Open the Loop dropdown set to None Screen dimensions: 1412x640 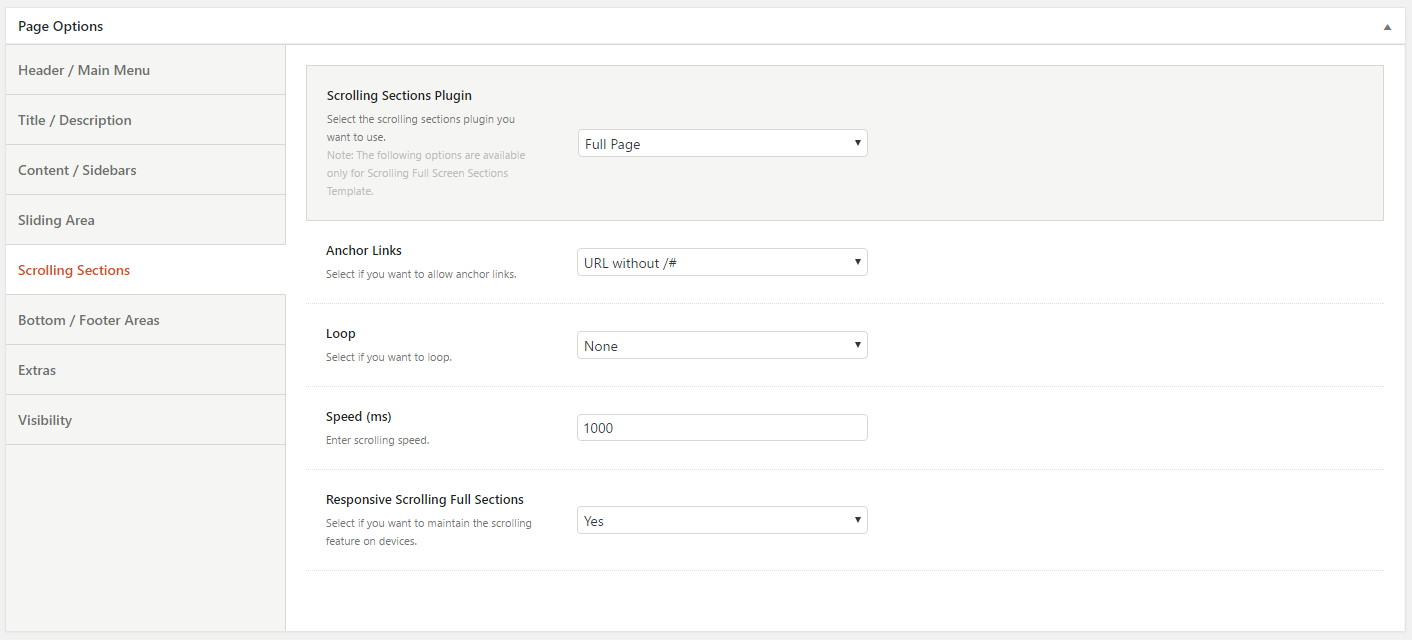722,346
